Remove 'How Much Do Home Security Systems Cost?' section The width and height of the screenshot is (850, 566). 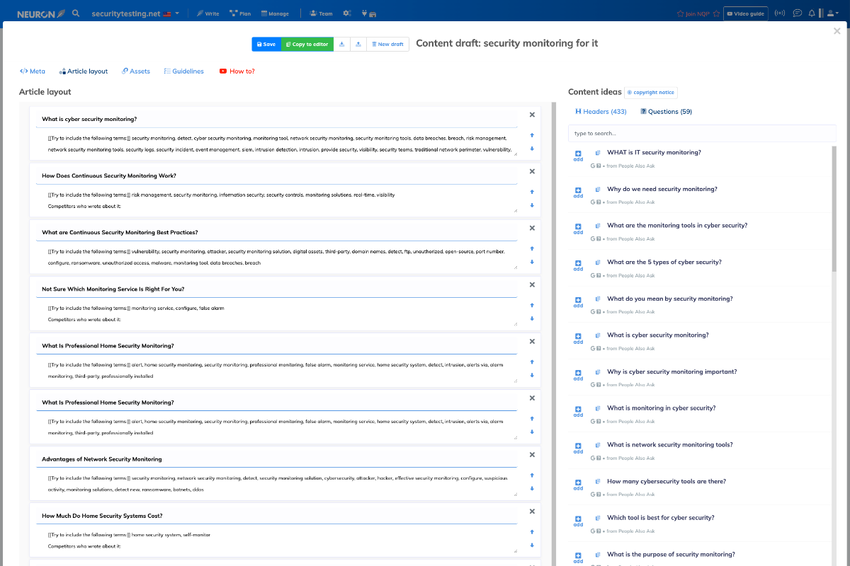point(532,511)
